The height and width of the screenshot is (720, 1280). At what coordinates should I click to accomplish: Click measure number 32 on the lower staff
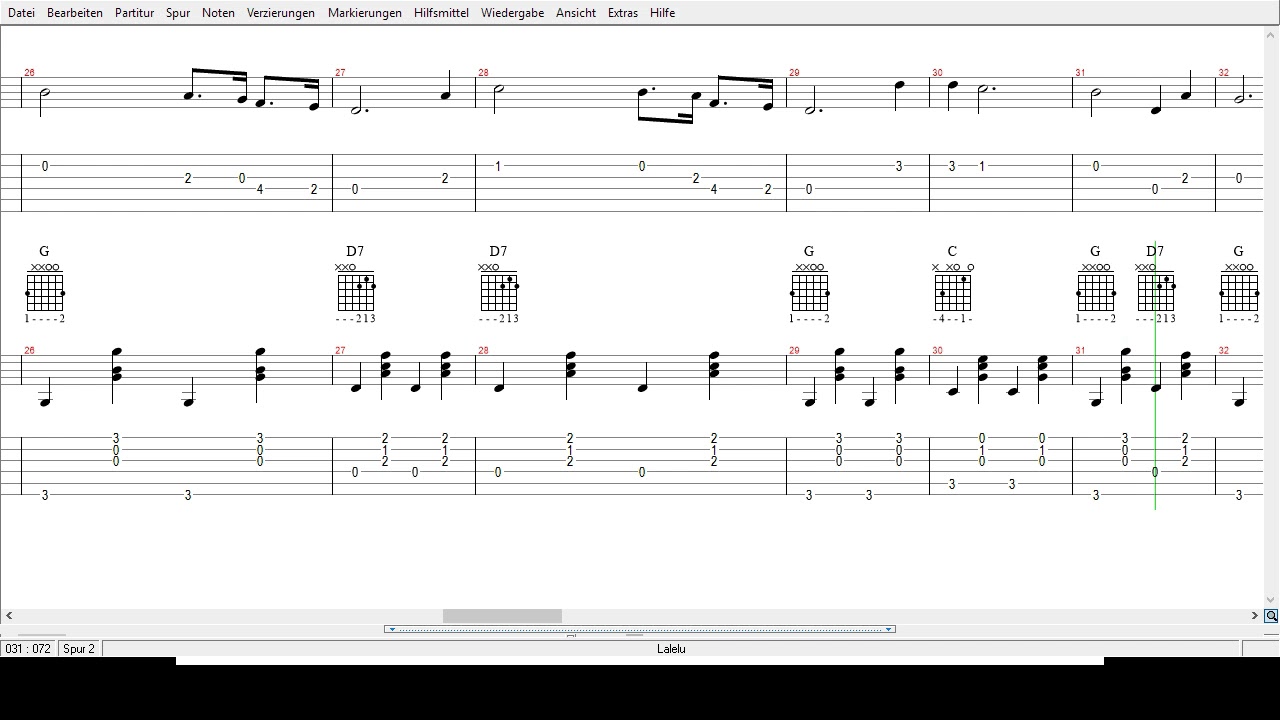(x=1224, y=351)
